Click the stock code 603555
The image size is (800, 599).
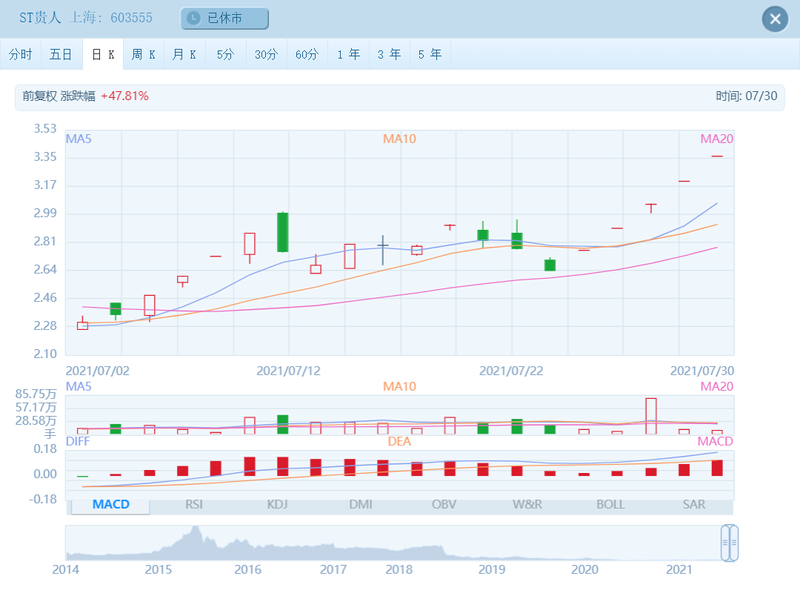click(x=131, y=18)
